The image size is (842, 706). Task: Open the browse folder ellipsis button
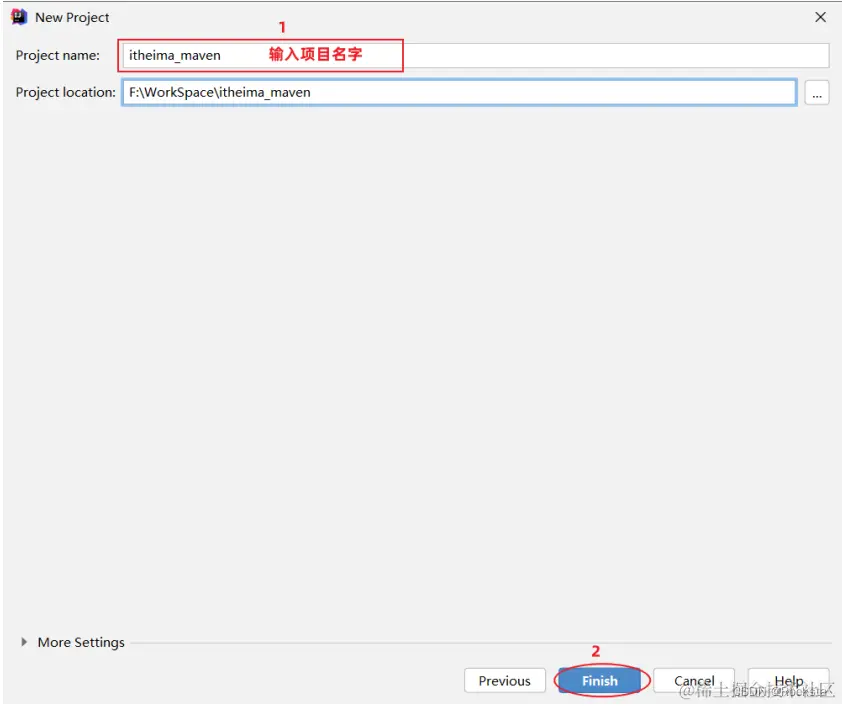[817, 93]
